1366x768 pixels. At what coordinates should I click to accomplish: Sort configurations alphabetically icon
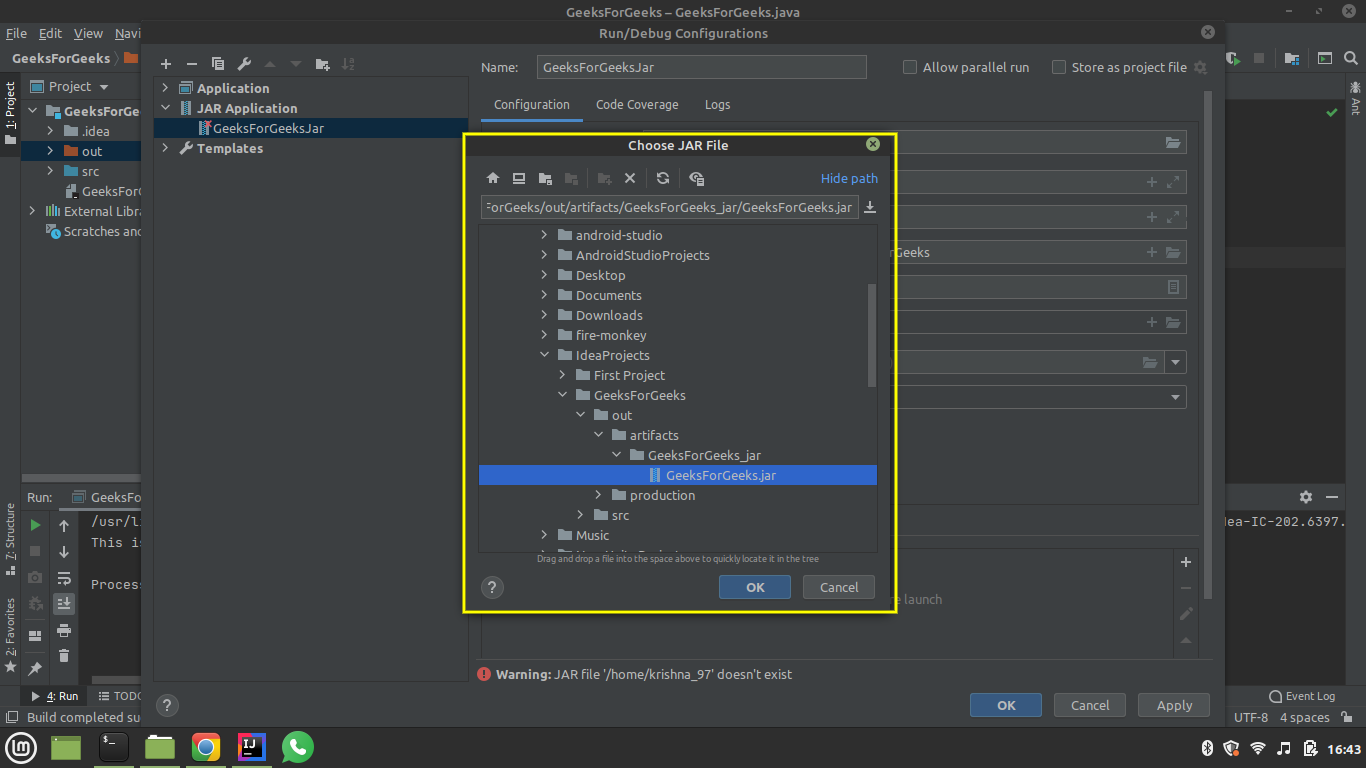[x=348, y=64]
